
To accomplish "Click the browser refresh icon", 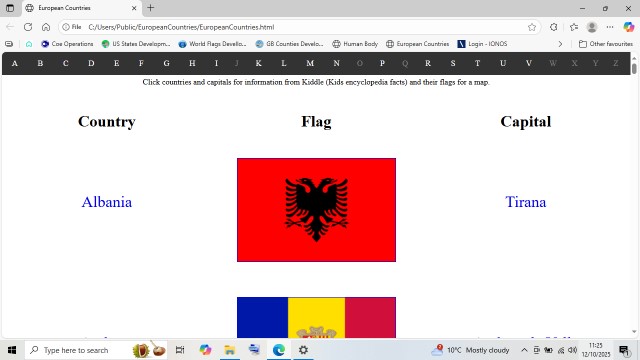I will [x=28, y=27].
